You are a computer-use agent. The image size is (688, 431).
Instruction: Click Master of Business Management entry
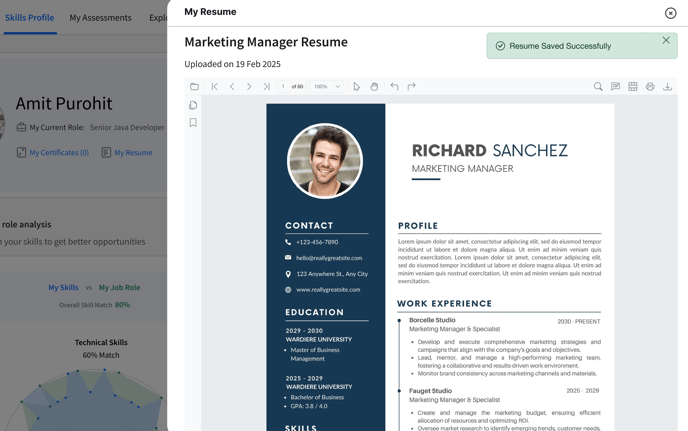[x=315, y=354]
